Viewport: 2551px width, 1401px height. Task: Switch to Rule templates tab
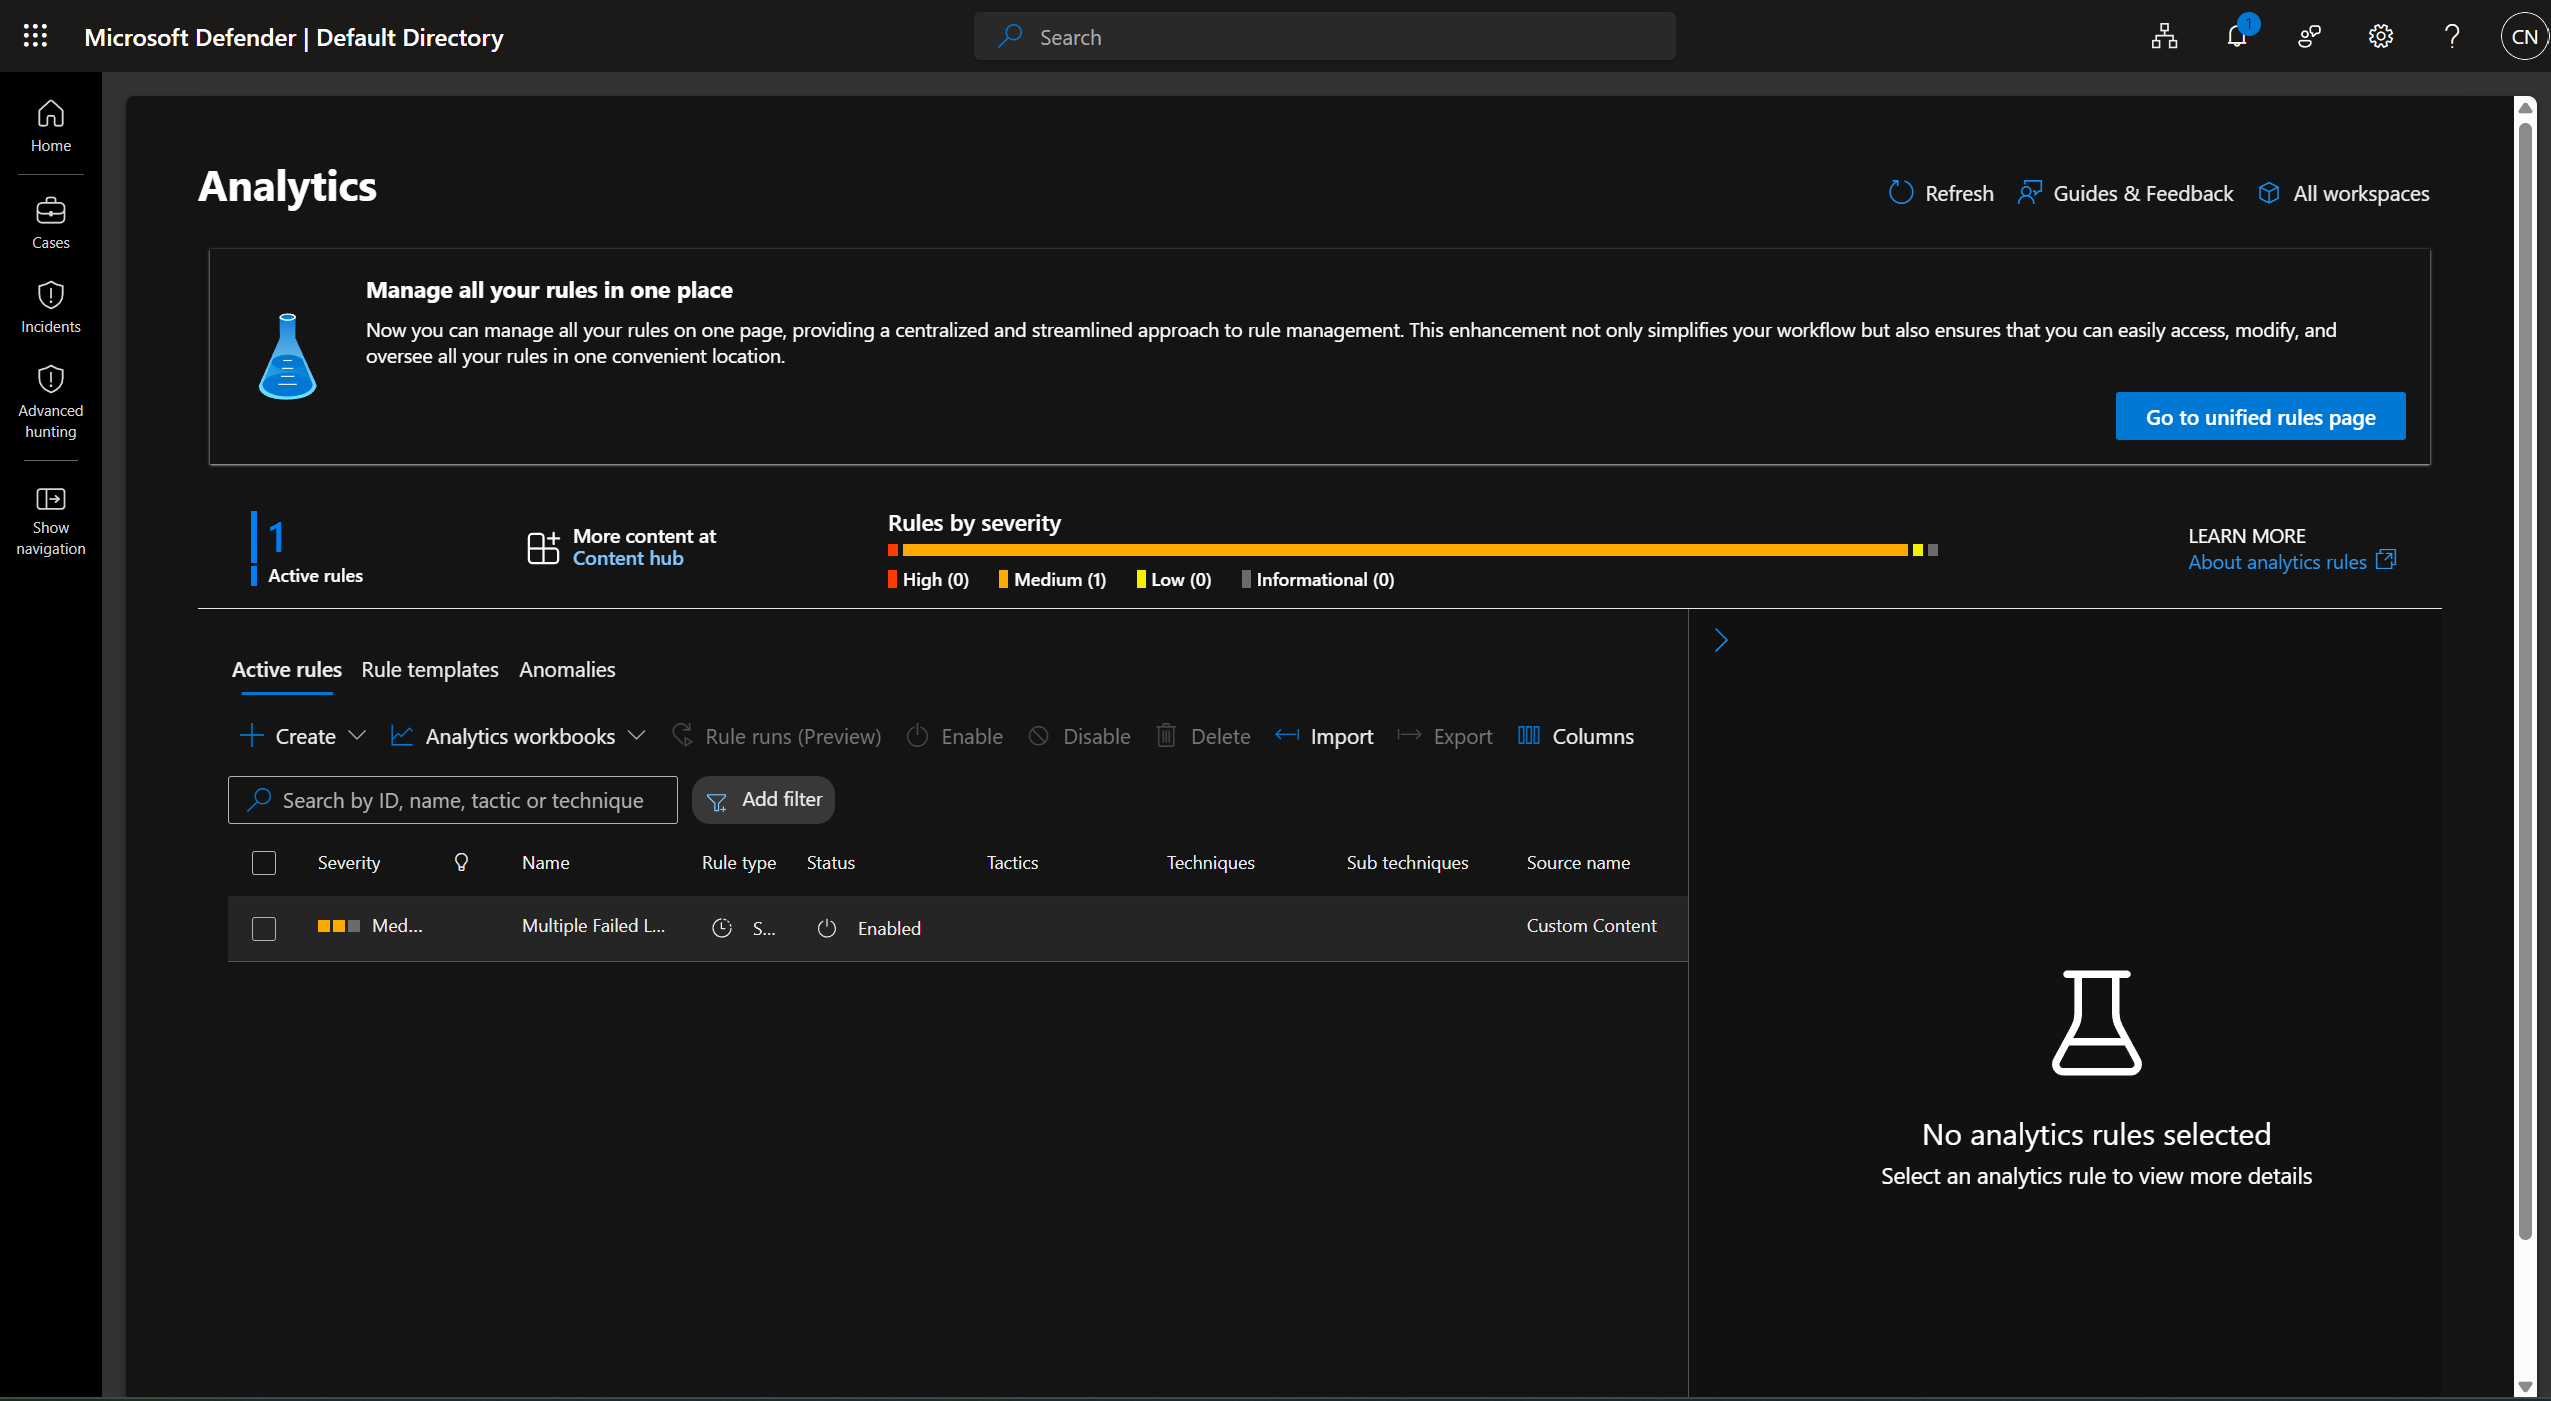430,670
